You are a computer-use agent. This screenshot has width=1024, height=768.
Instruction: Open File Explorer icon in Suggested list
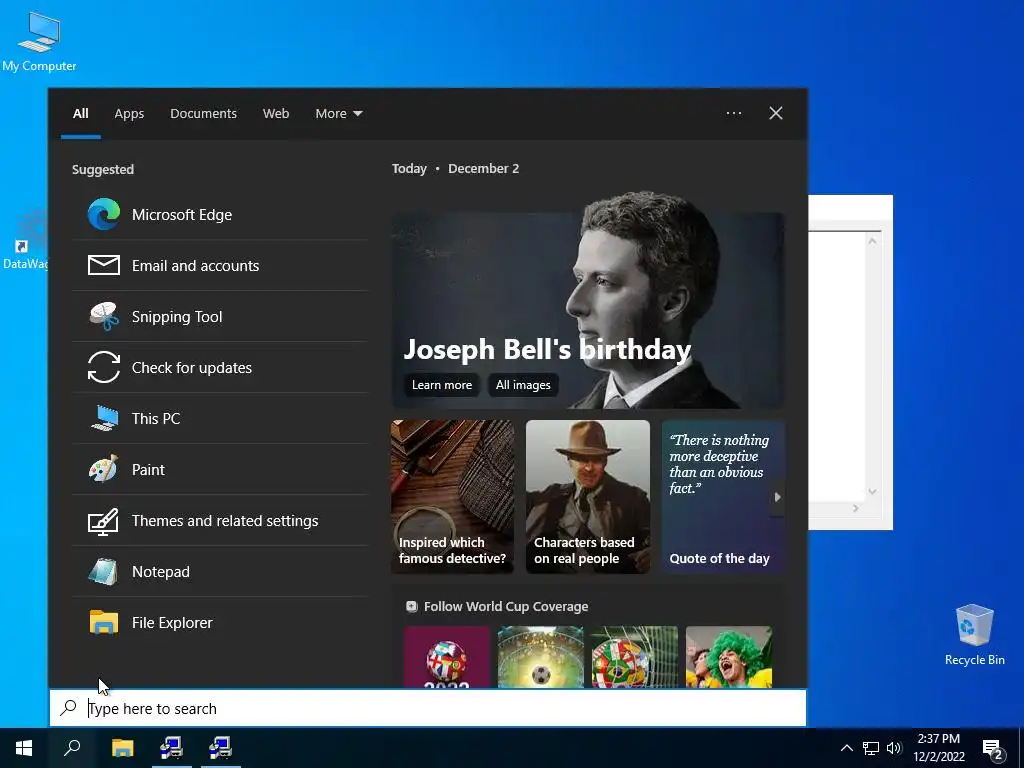(x=104, y=622)
